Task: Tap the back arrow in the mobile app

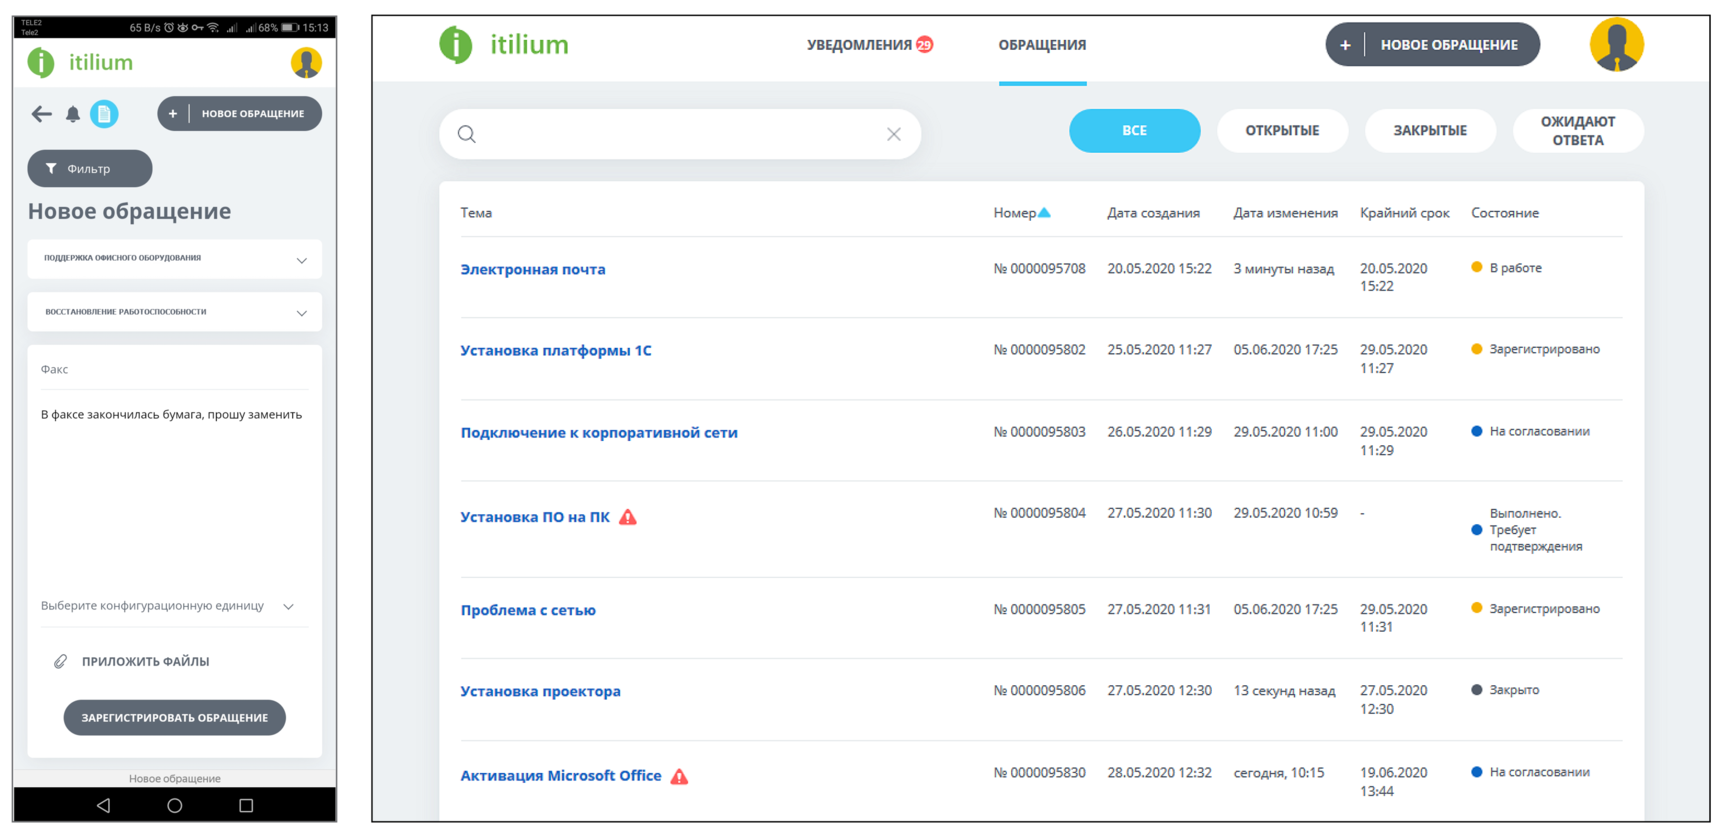Action: (41, 114)
